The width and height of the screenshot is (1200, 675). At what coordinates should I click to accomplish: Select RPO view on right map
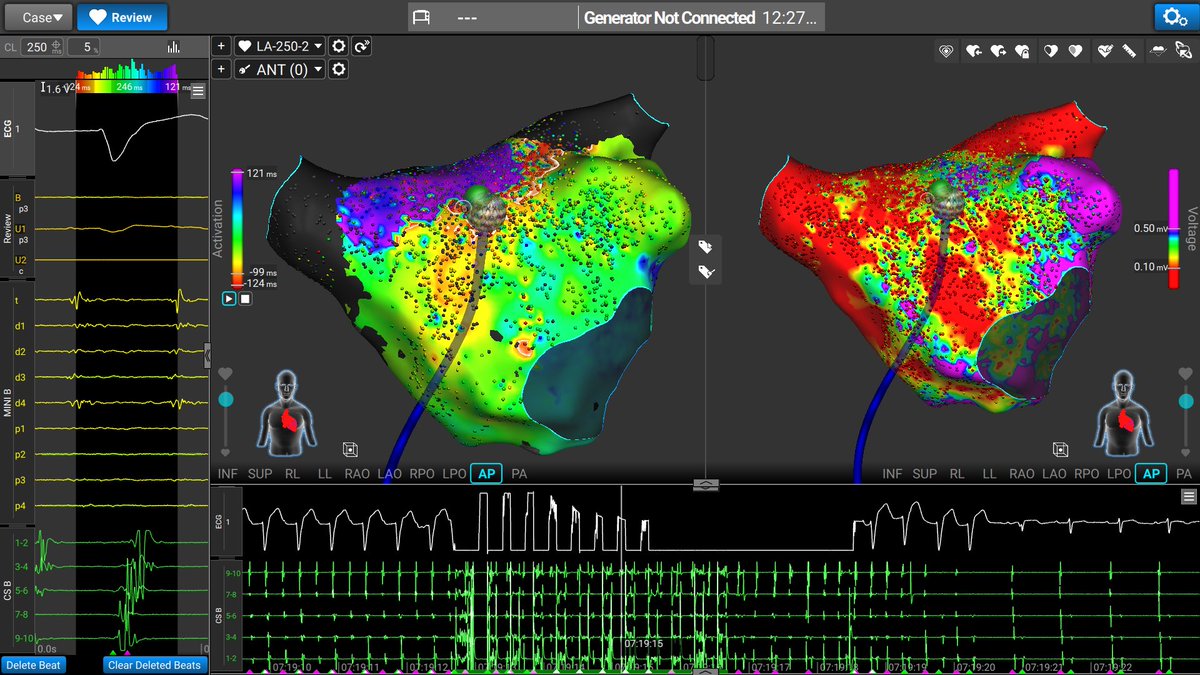pos(1087,473)
